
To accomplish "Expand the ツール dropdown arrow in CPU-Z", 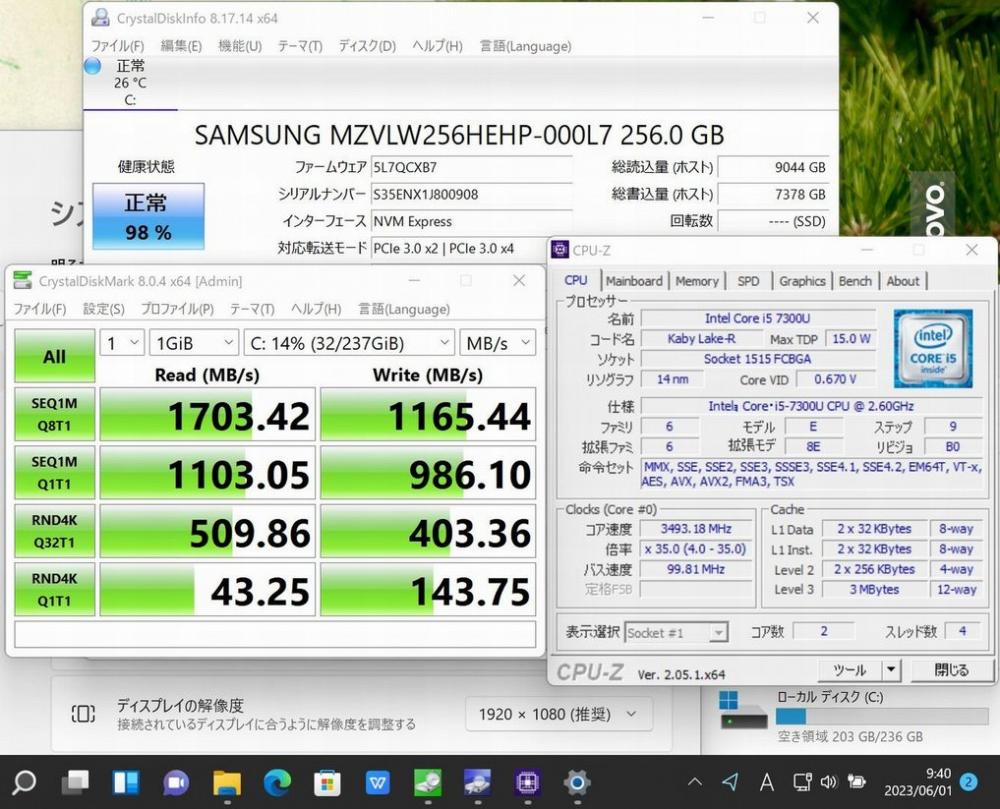I will [891, 670].
